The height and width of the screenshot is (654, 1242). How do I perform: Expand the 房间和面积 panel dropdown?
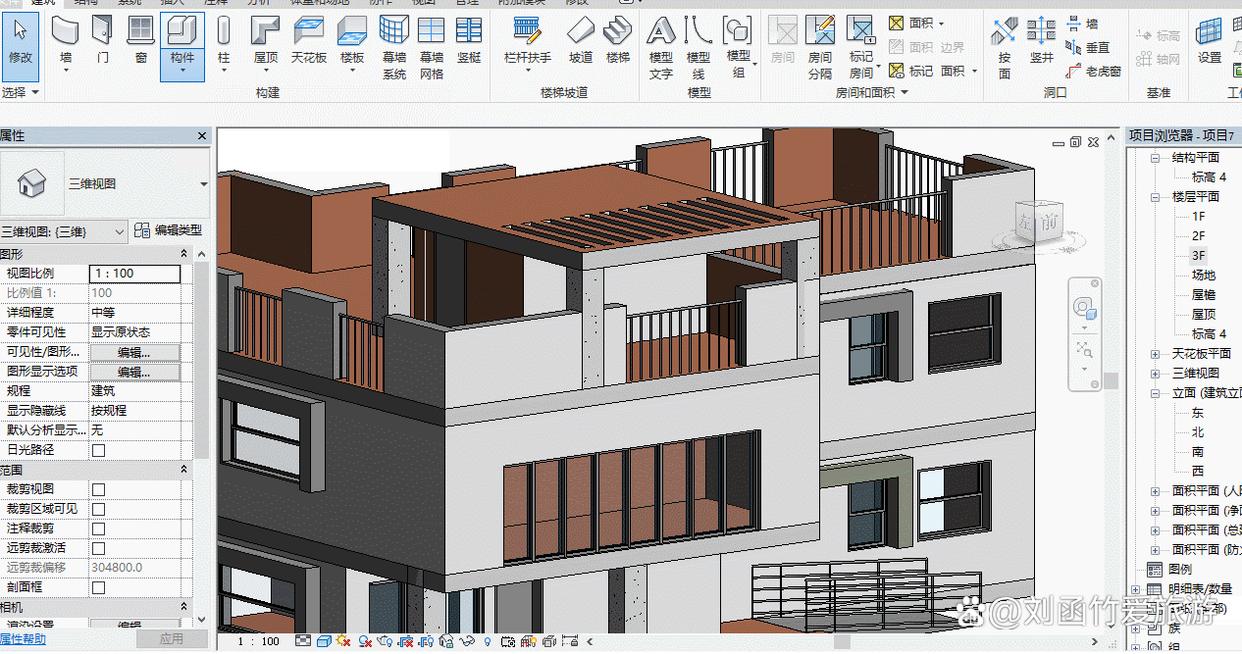point(871,92)
